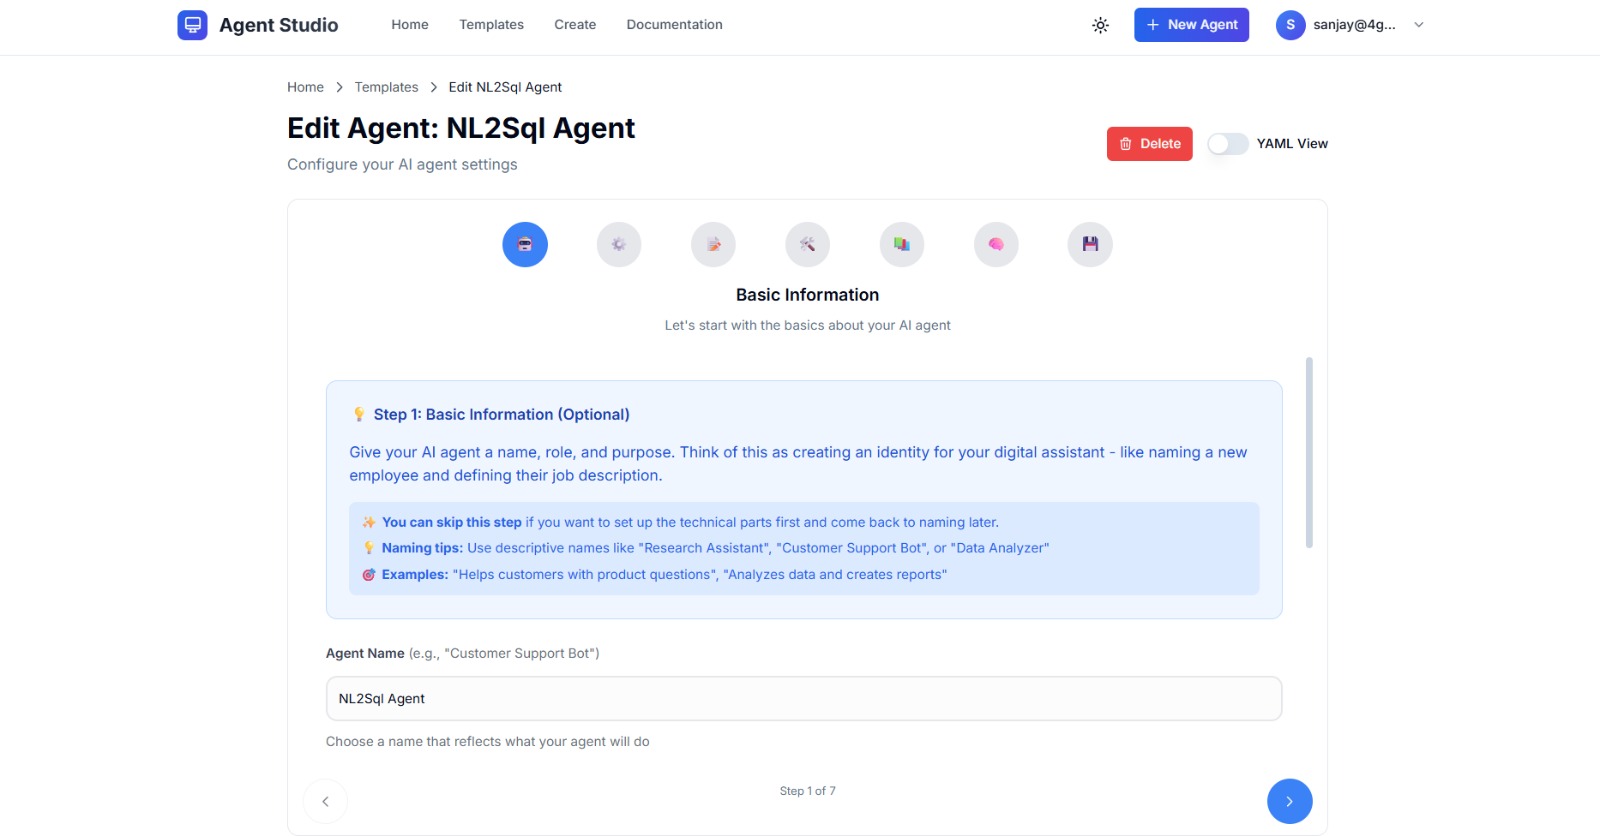Open the memo-and-pencil step icon
The height and width of the screenshot is (836, 1600).
713,244
